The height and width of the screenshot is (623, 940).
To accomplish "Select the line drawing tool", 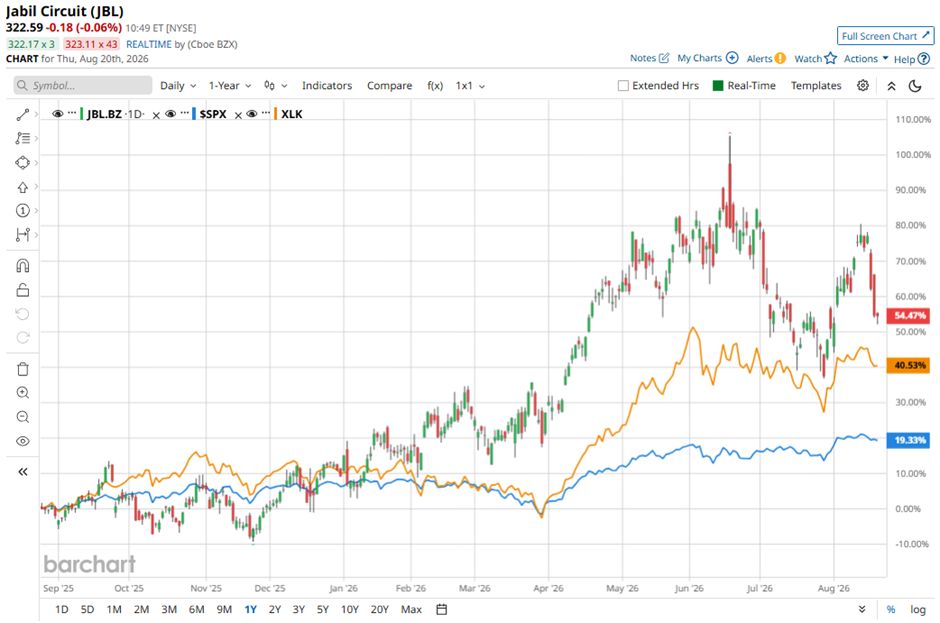I will coord(23,114).
